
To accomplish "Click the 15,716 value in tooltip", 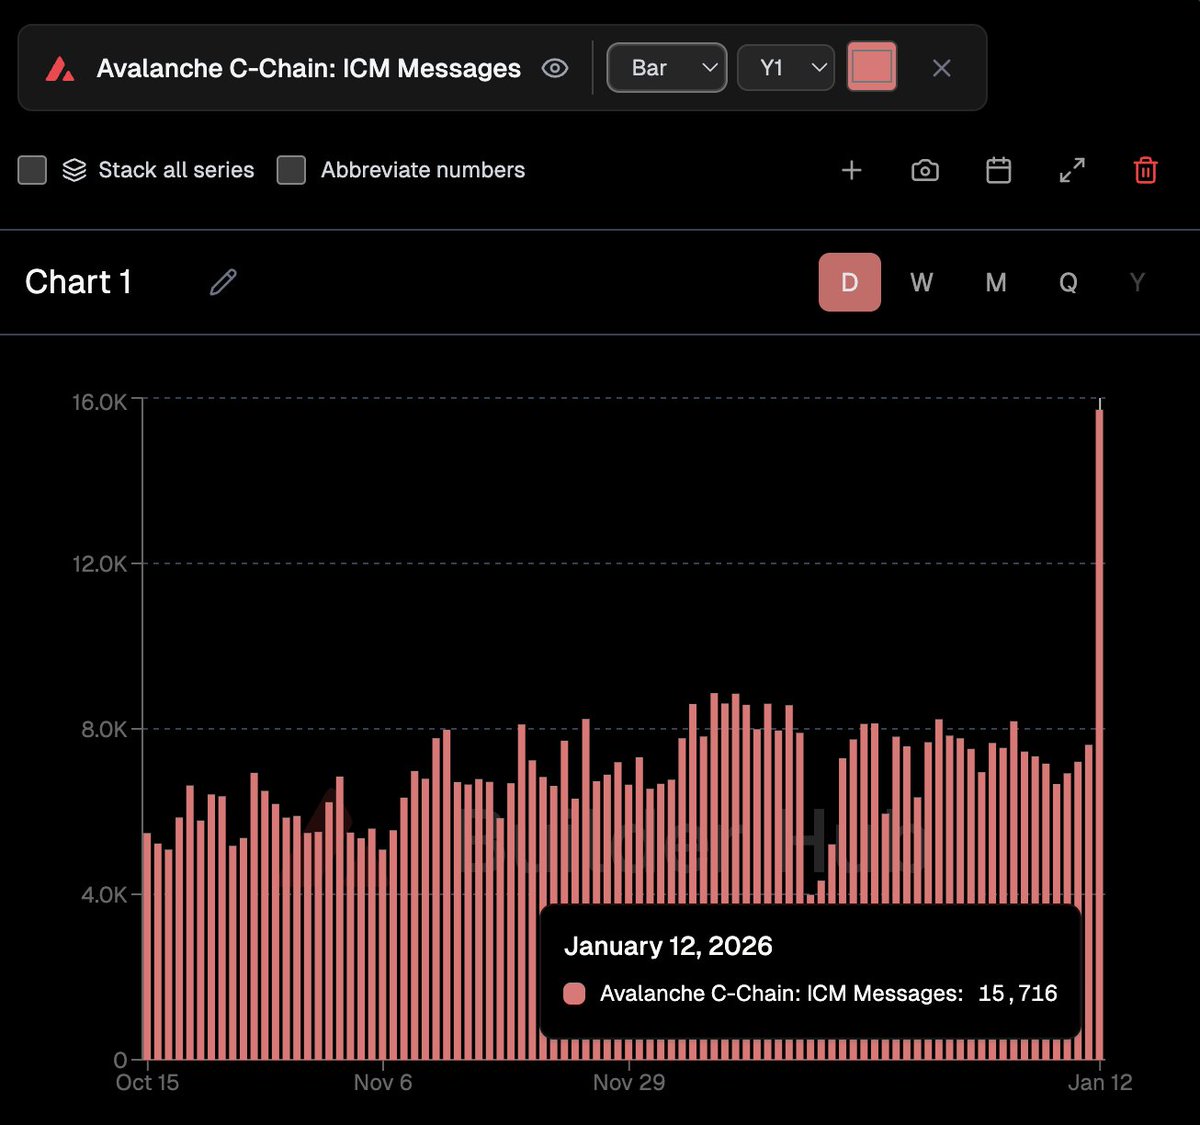I will point(1018,993).
